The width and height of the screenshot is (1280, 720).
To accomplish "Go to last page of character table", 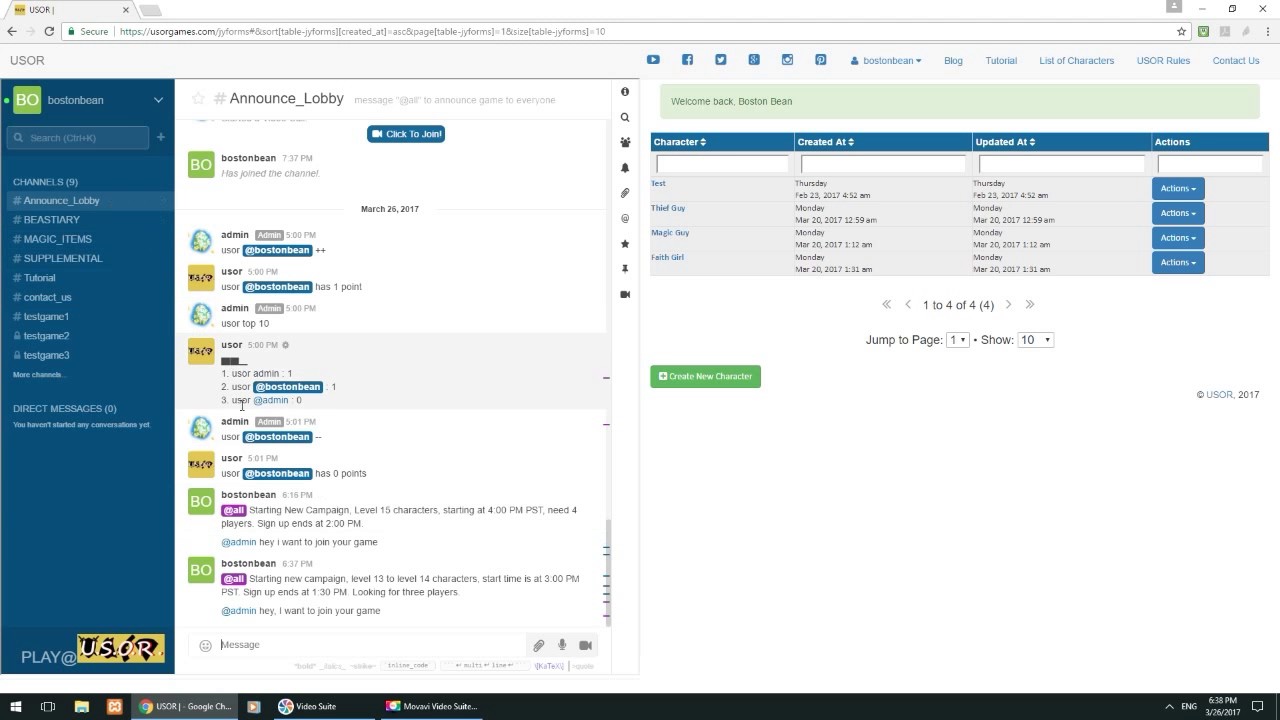I will pyautogui.click(x=1030, y=304).
